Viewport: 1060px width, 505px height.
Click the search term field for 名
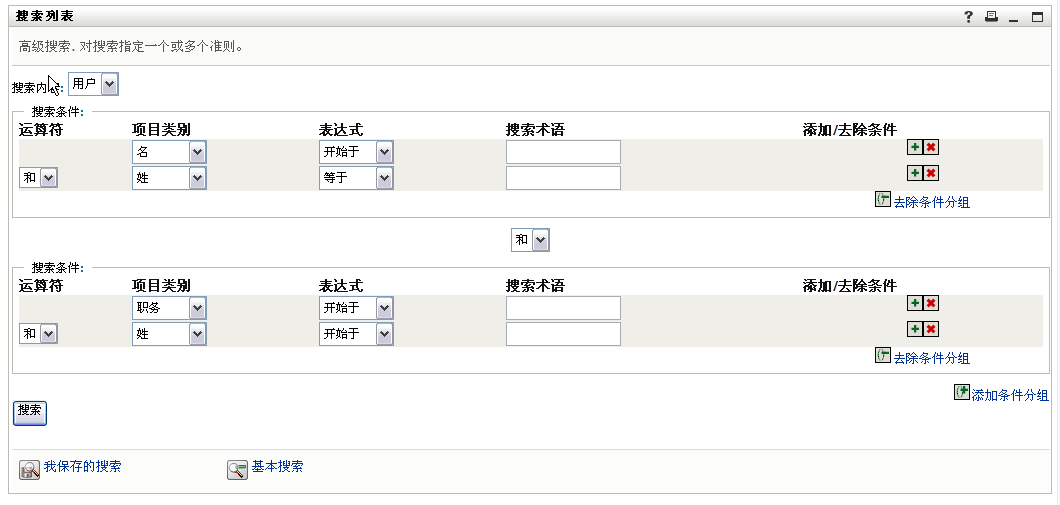pyautogui.click(x=563, y=152)
